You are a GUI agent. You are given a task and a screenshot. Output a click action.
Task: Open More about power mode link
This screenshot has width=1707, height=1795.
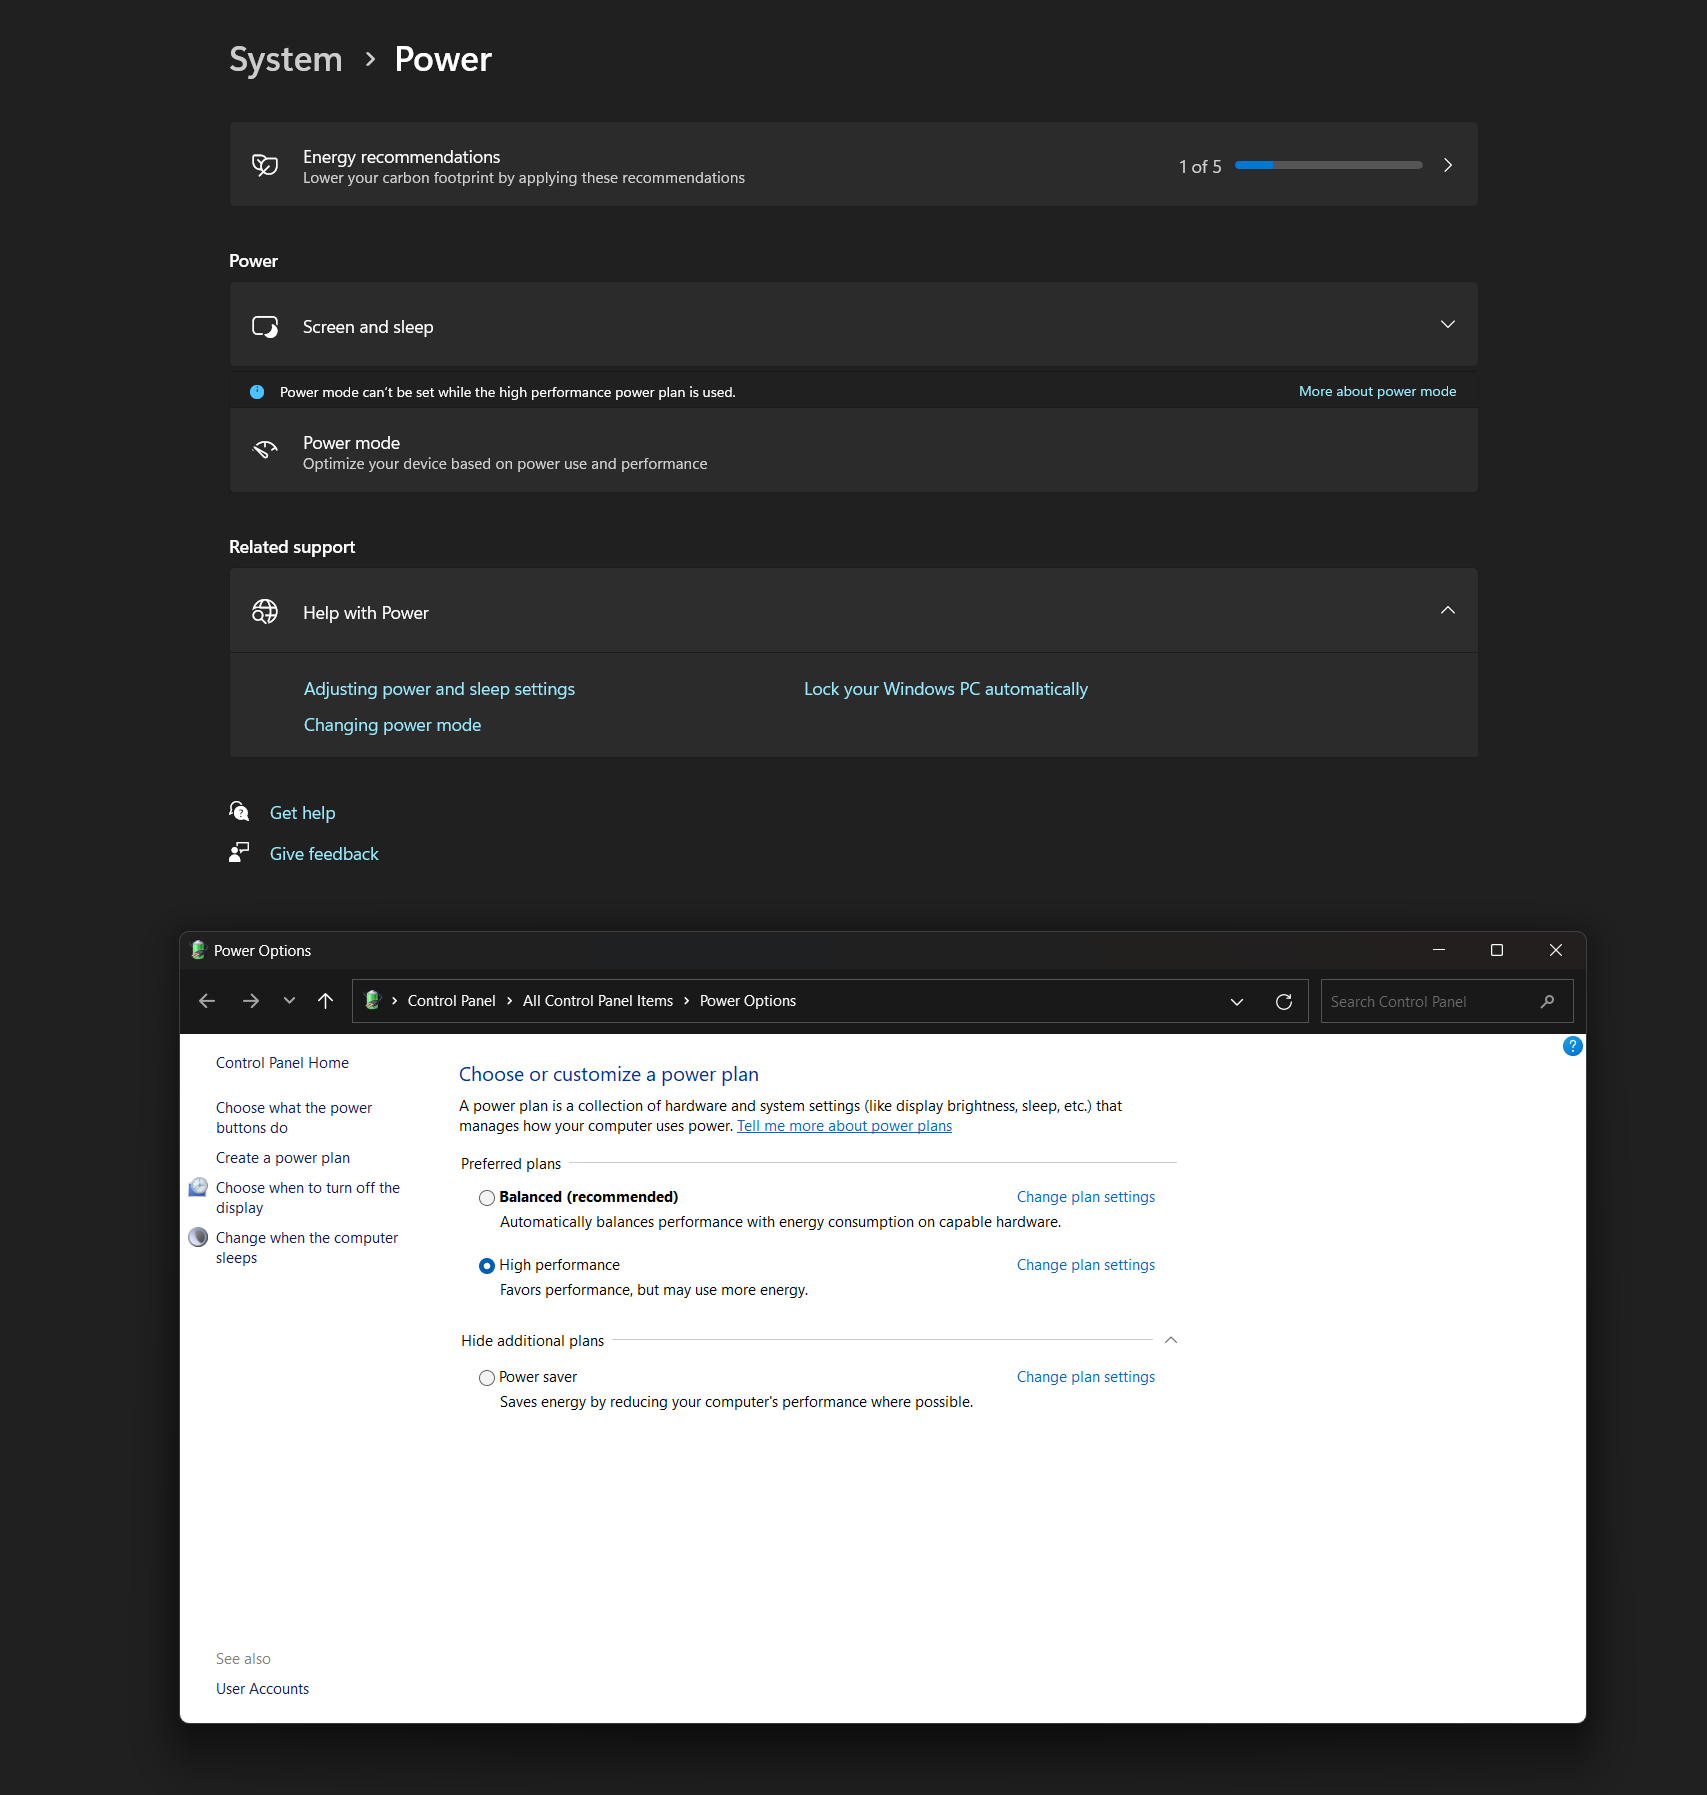point(1377,391)
